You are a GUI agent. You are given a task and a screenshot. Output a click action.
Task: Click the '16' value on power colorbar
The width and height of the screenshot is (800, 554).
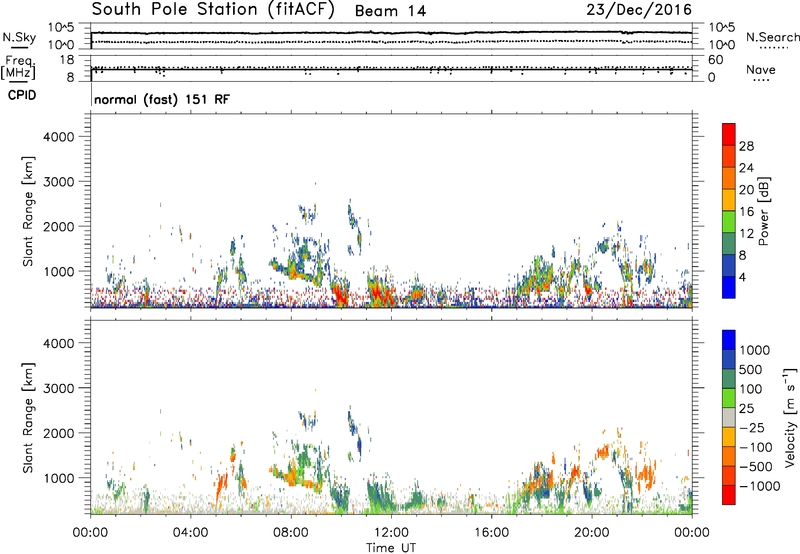pos(746,212)
